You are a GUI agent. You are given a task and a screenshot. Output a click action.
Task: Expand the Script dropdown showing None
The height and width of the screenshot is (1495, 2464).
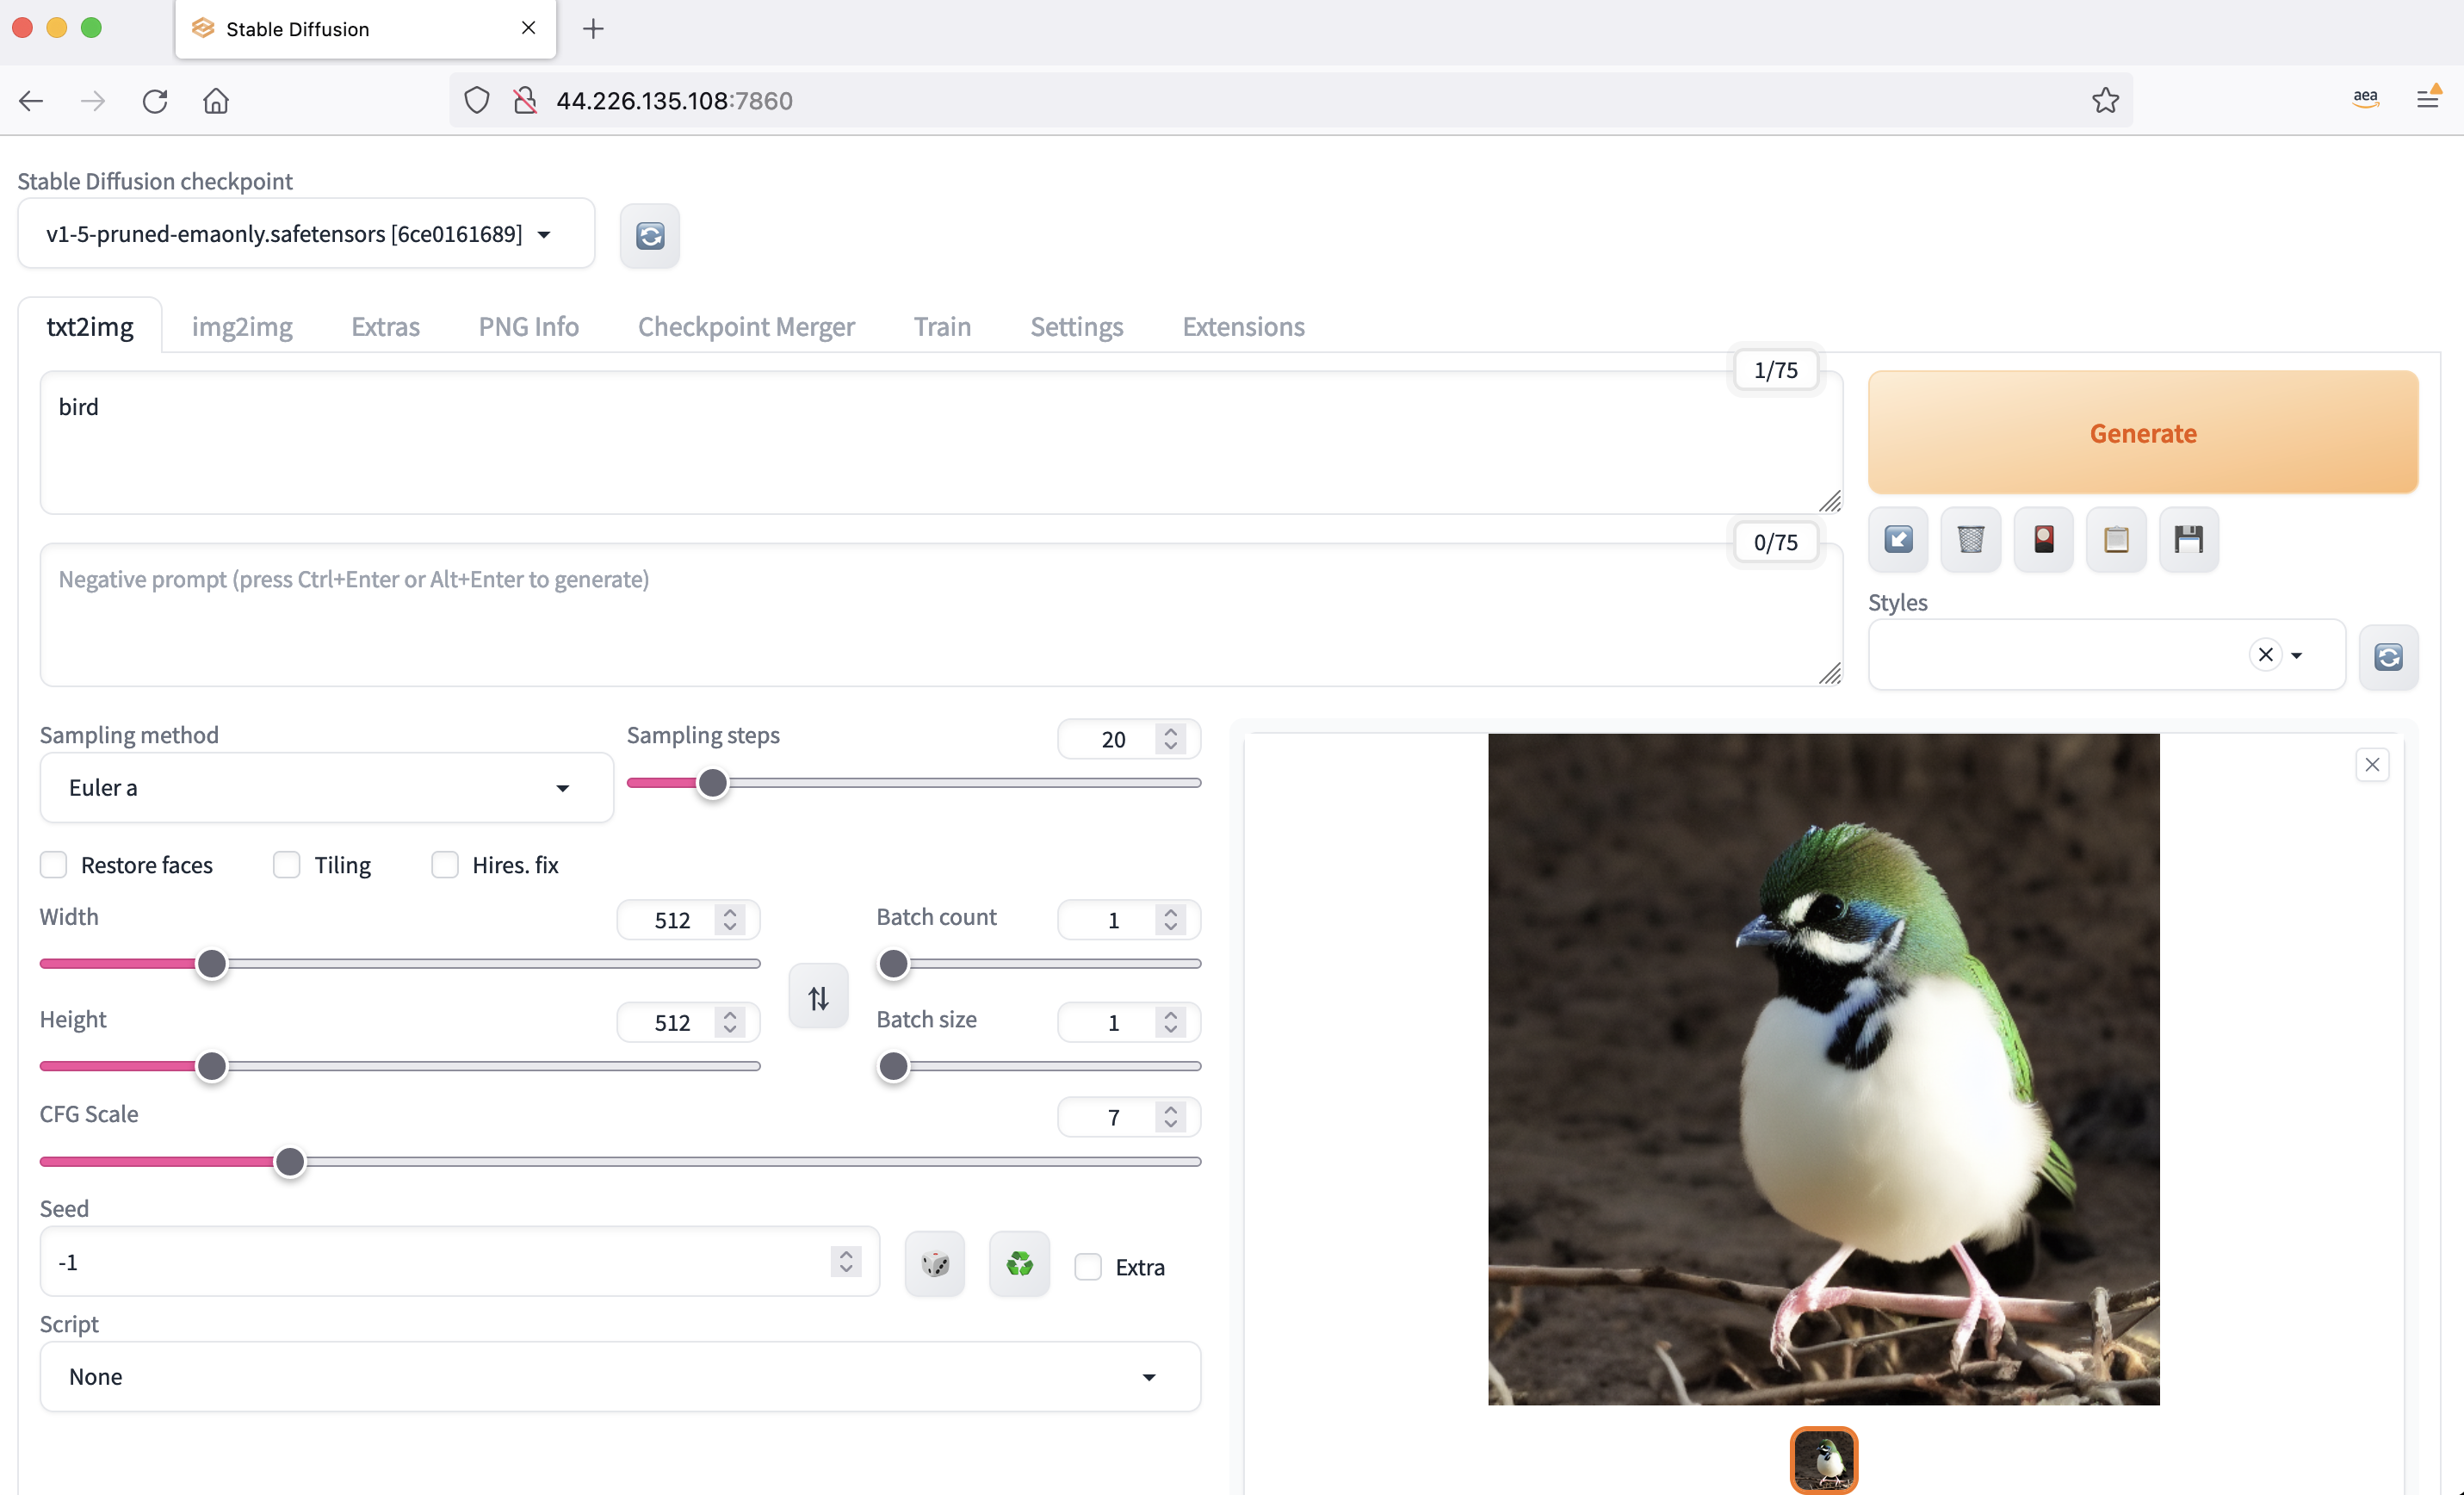point(619,1377)
